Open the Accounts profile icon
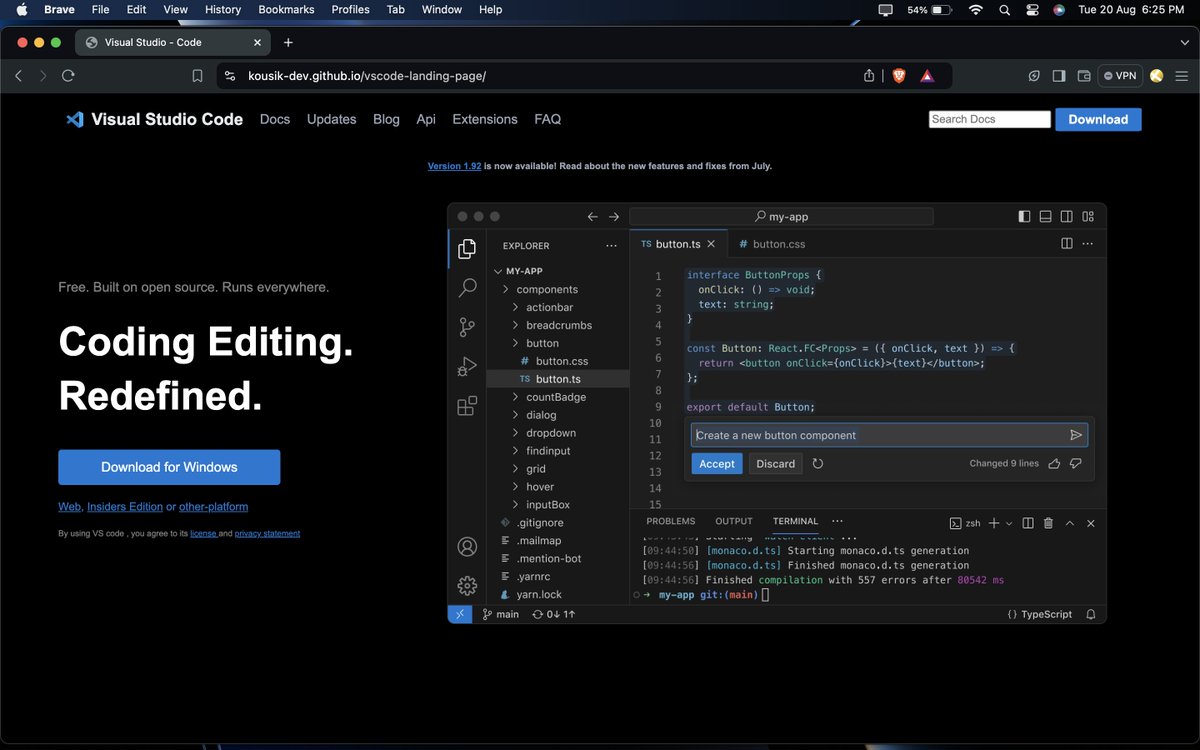 click(467, 546)
